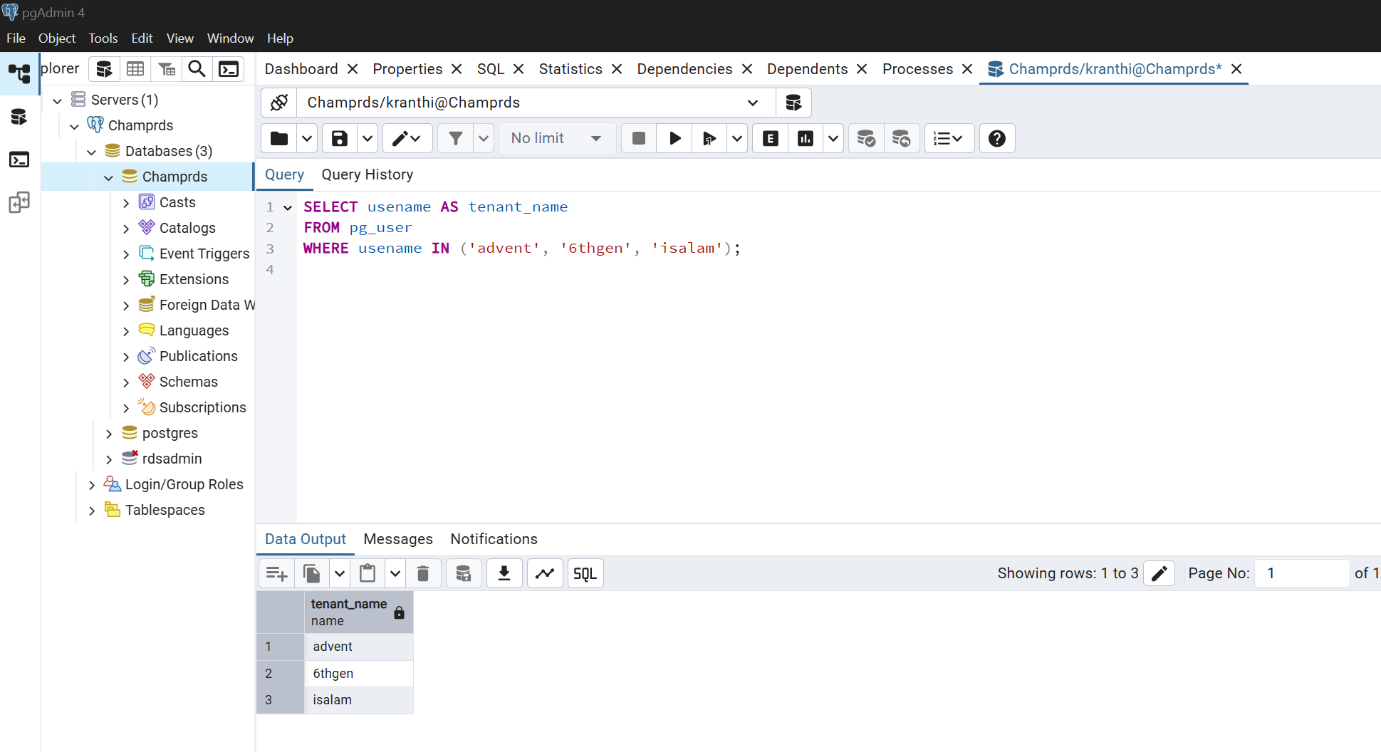This screenshot has height=752, width=1381.
Task: Click the database stack icon in left sidebar
Action: (19, 117)
